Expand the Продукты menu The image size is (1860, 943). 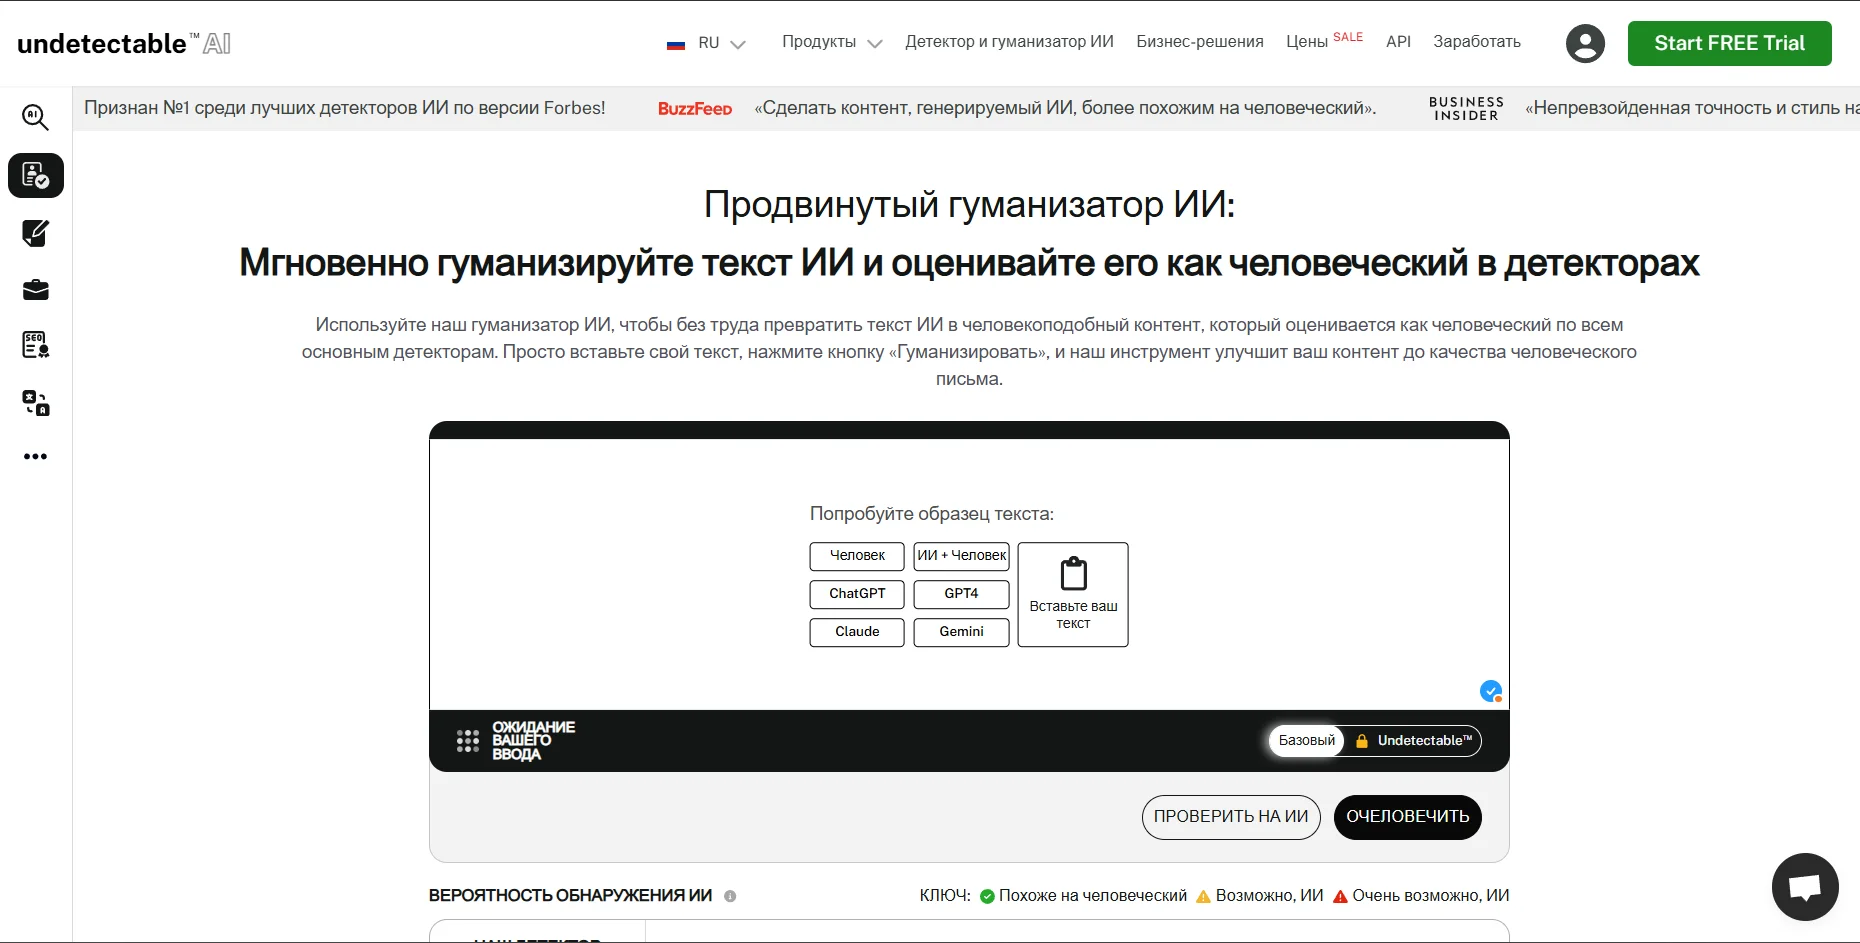coord(832,42)
